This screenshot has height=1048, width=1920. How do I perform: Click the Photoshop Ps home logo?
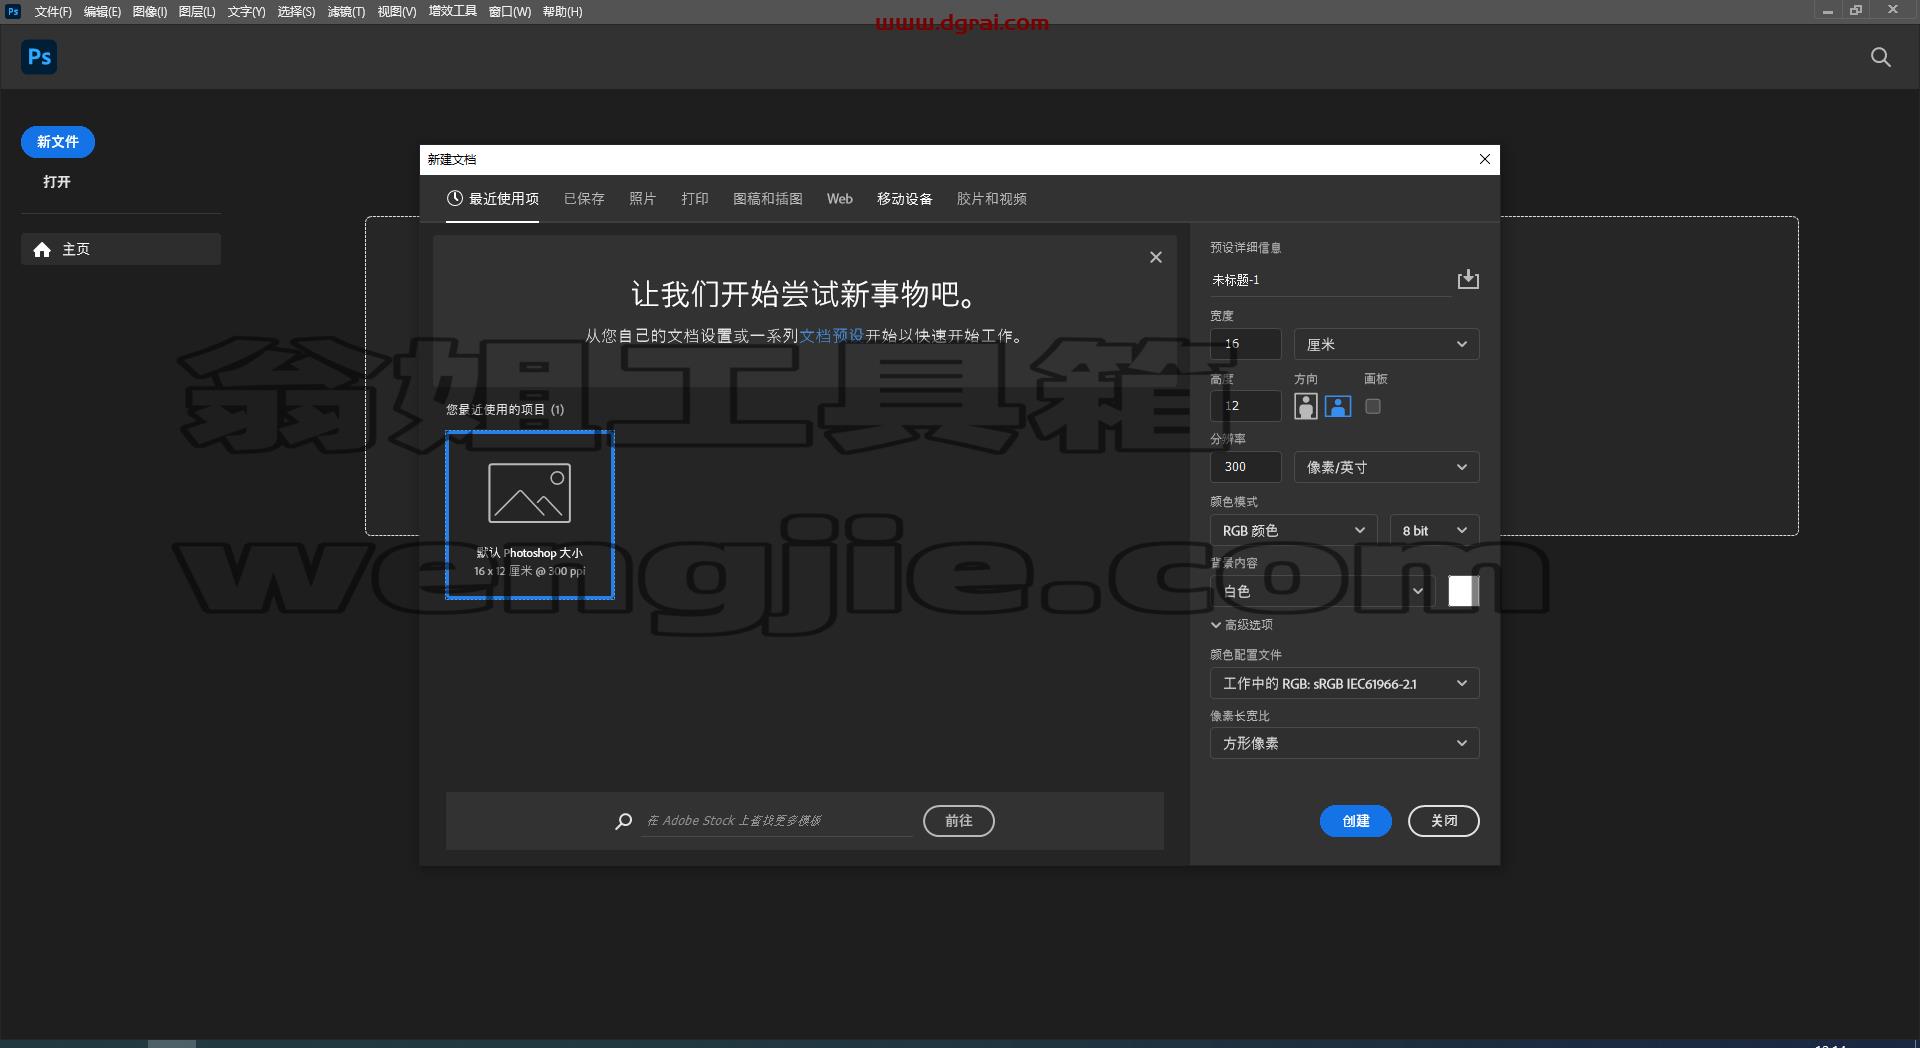click(39, 57)
